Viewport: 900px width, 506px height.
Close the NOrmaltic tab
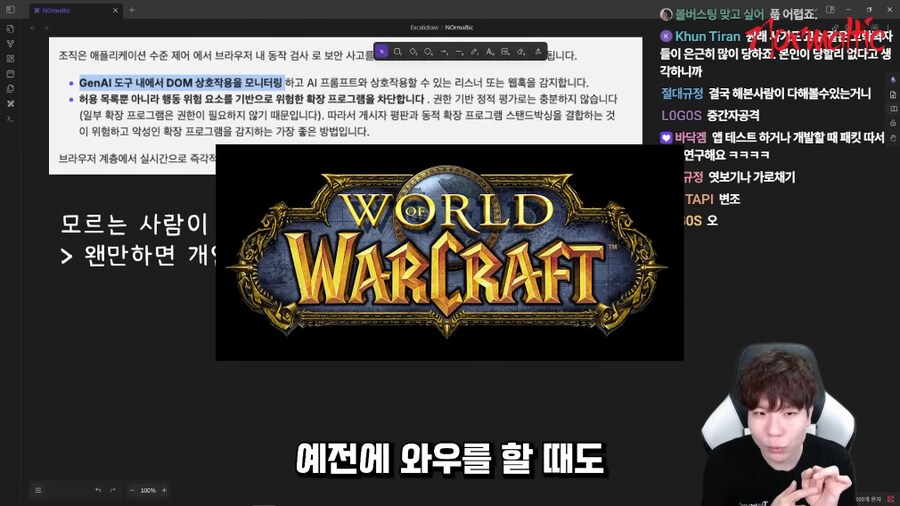pyautogui.click(x=115, y=10)
